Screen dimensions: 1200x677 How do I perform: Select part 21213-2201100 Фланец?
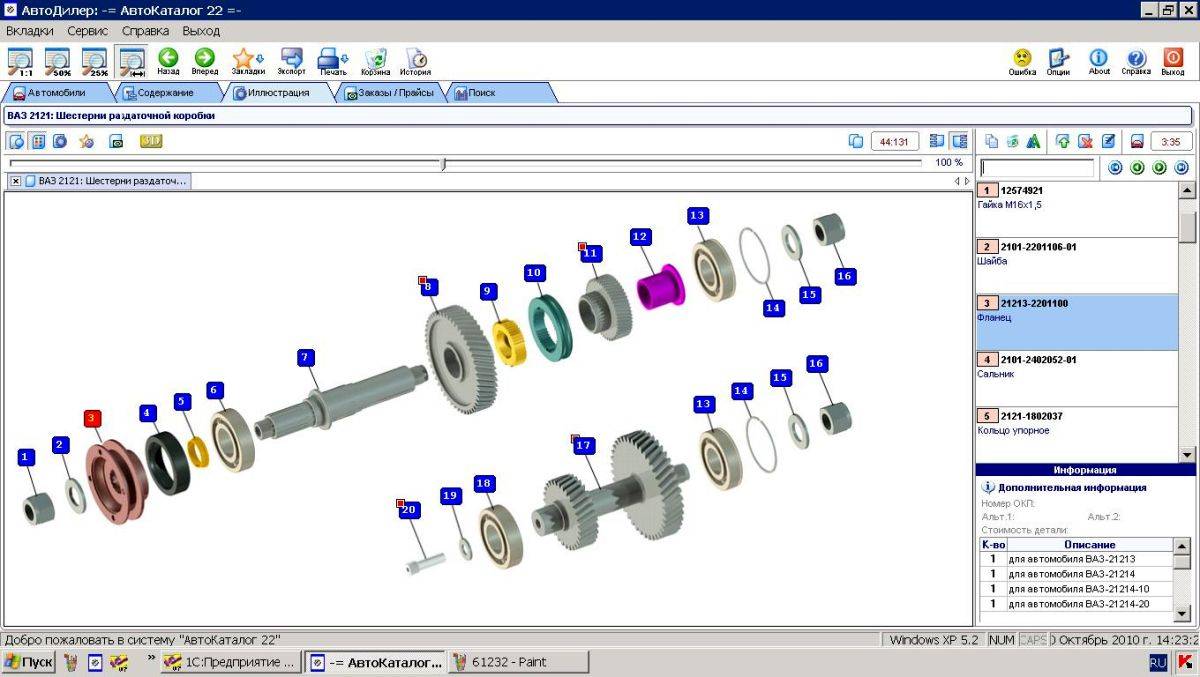1077,322
